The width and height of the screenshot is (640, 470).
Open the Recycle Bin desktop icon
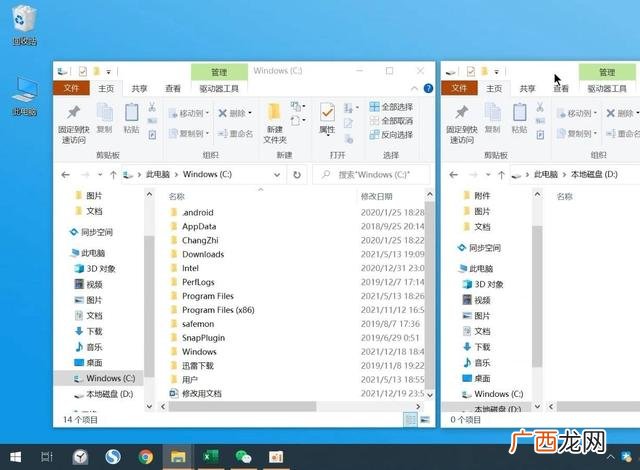coord(24,24)
